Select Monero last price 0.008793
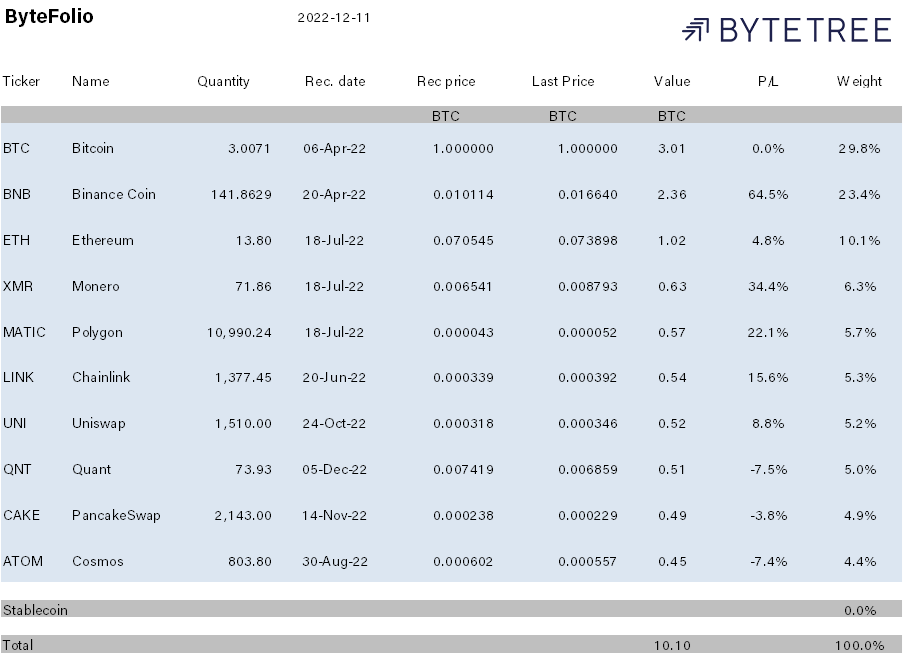903x654 pixels. point(587,286)
